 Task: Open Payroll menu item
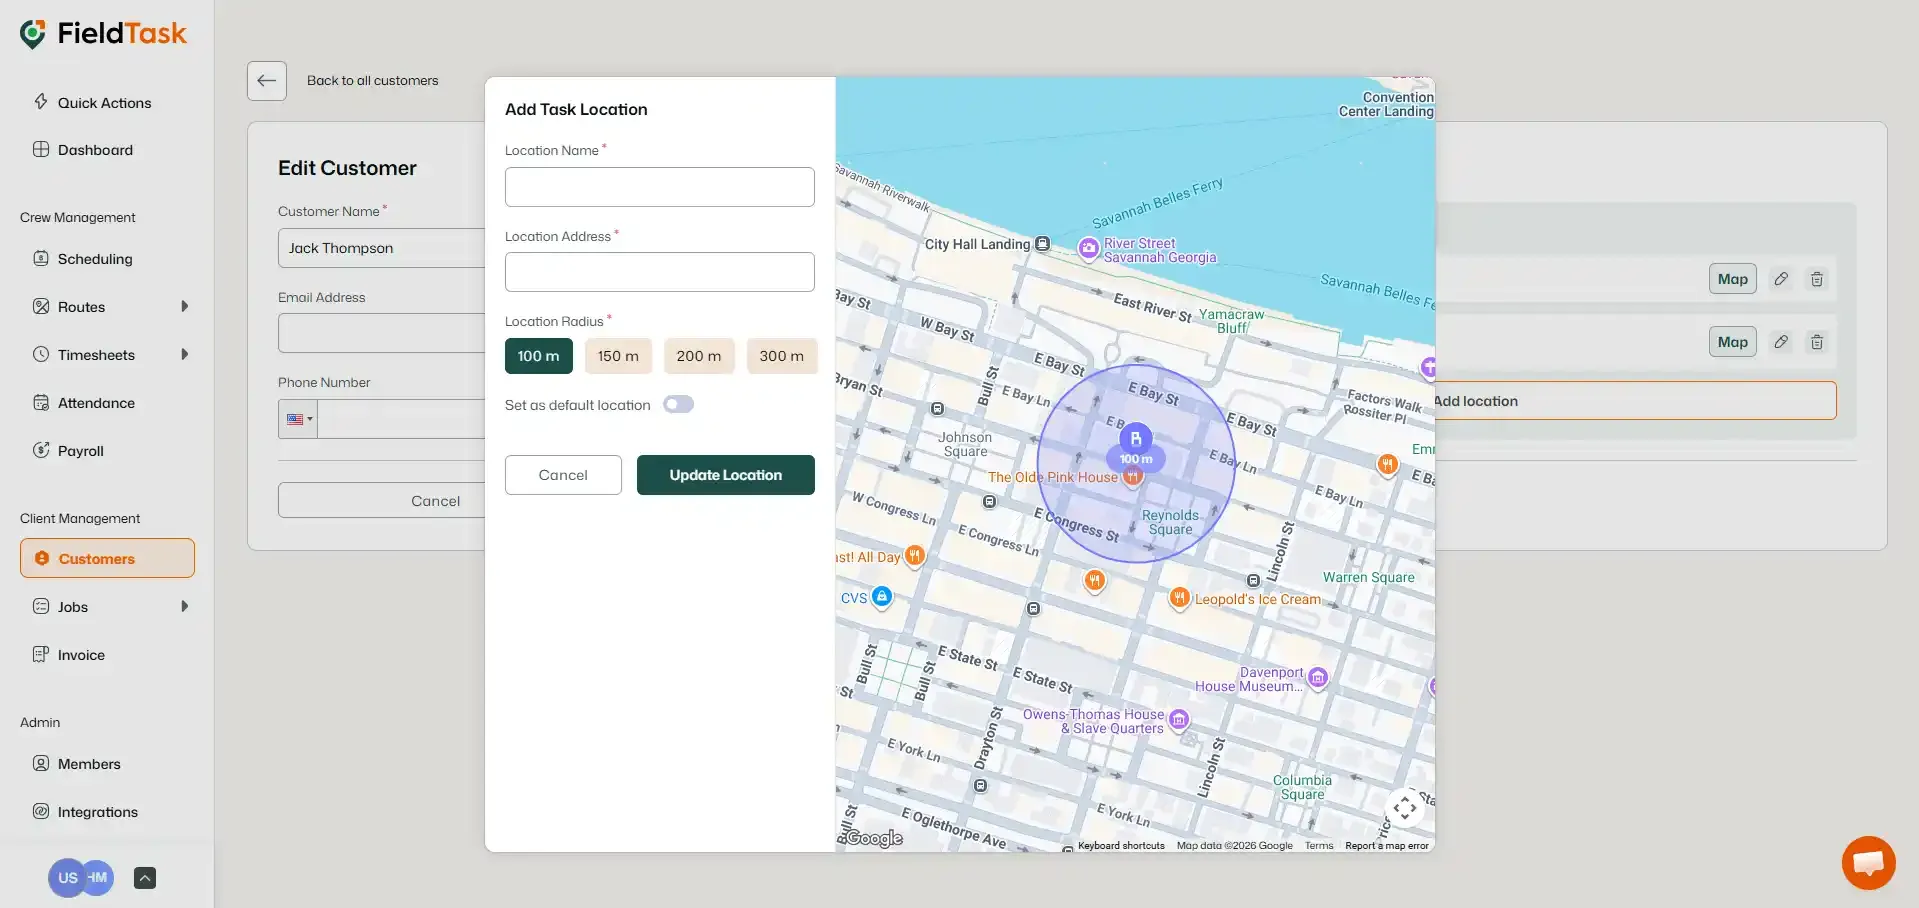(81, 451)
